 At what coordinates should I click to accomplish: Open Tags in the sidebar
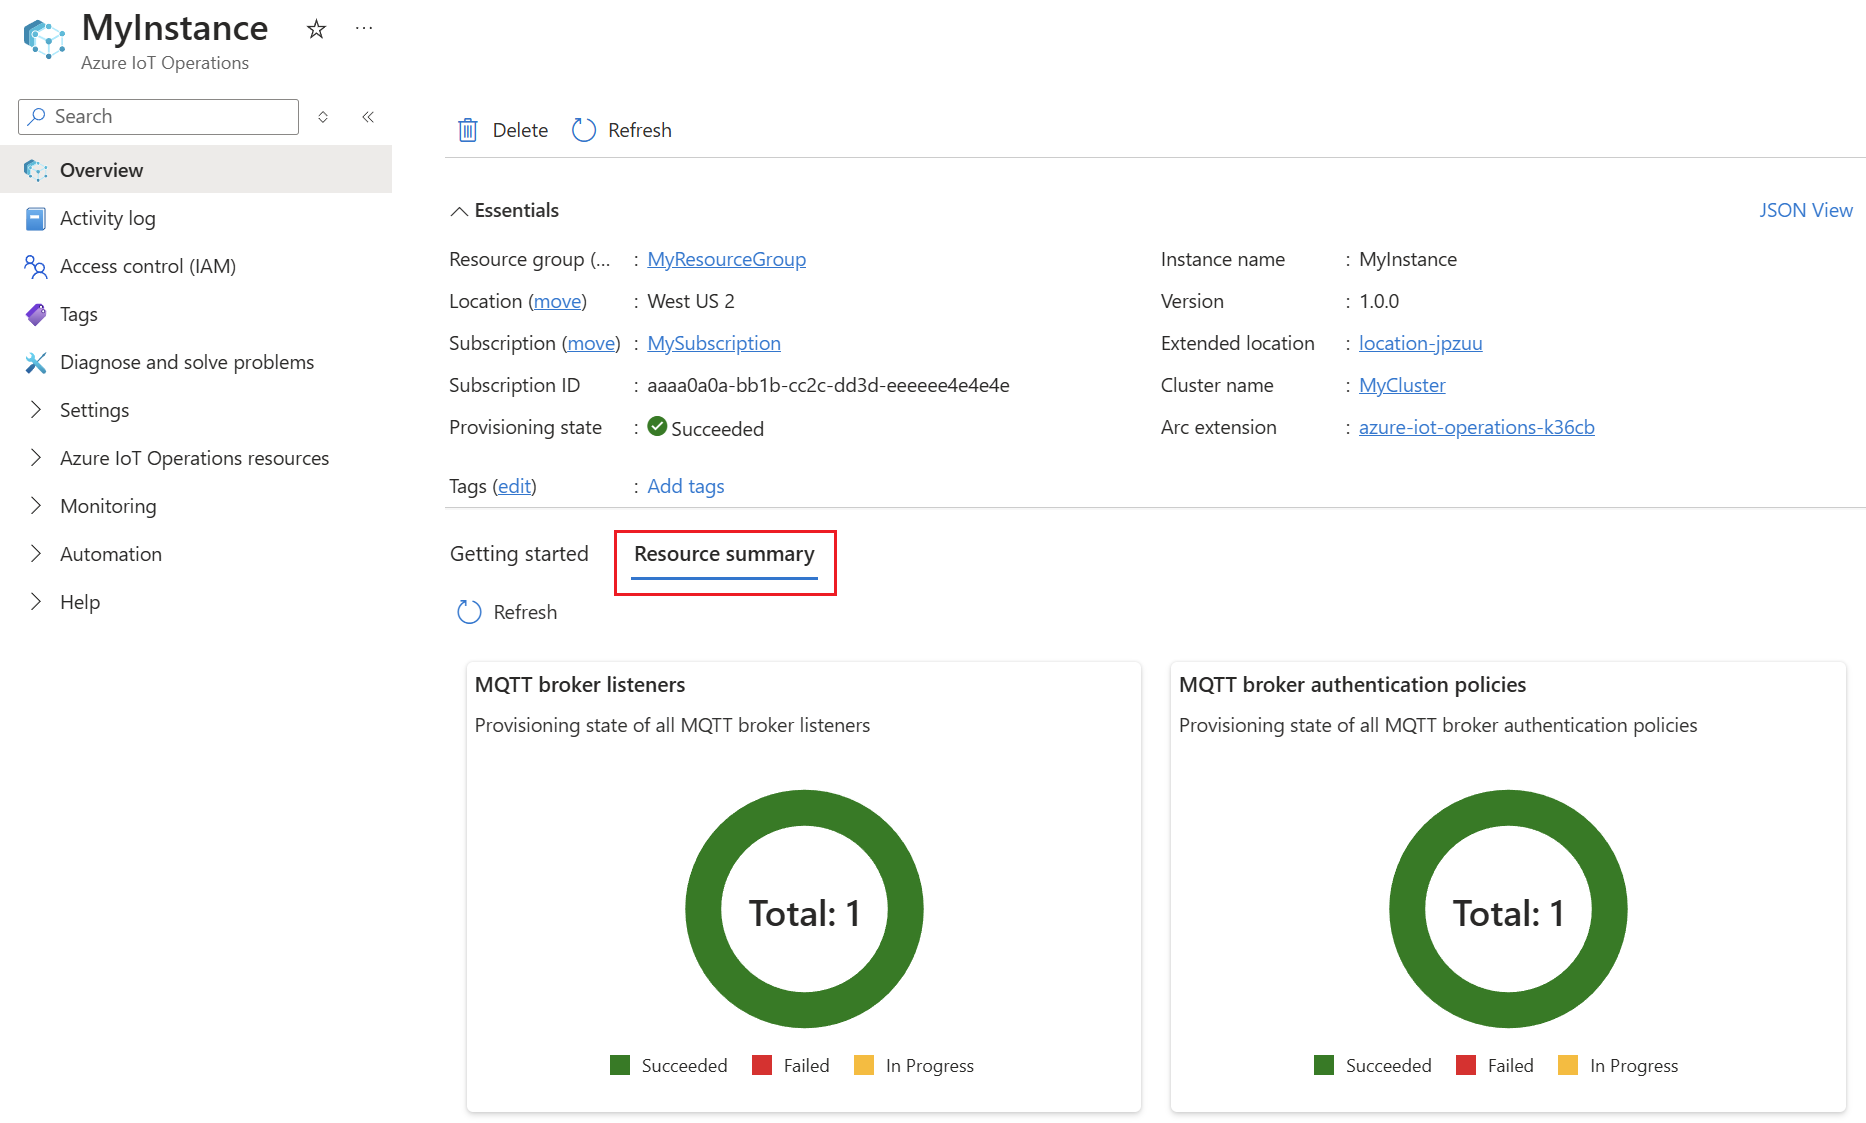[x=78, y=314]
